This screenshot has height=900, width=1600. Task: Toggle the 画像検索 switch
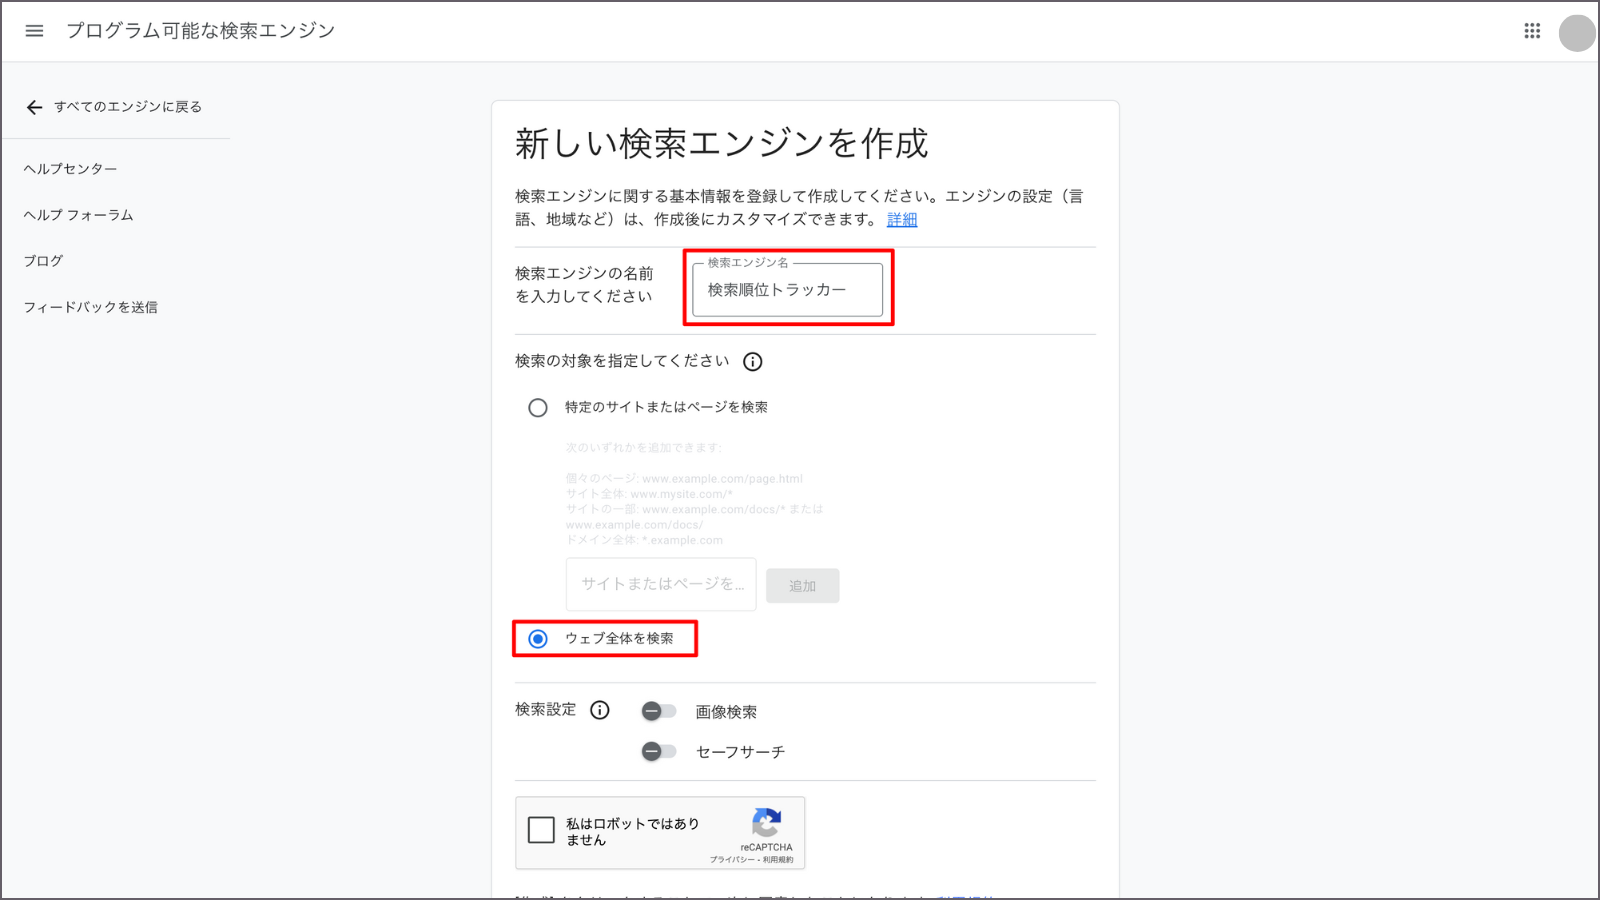[x=659, y=711]
